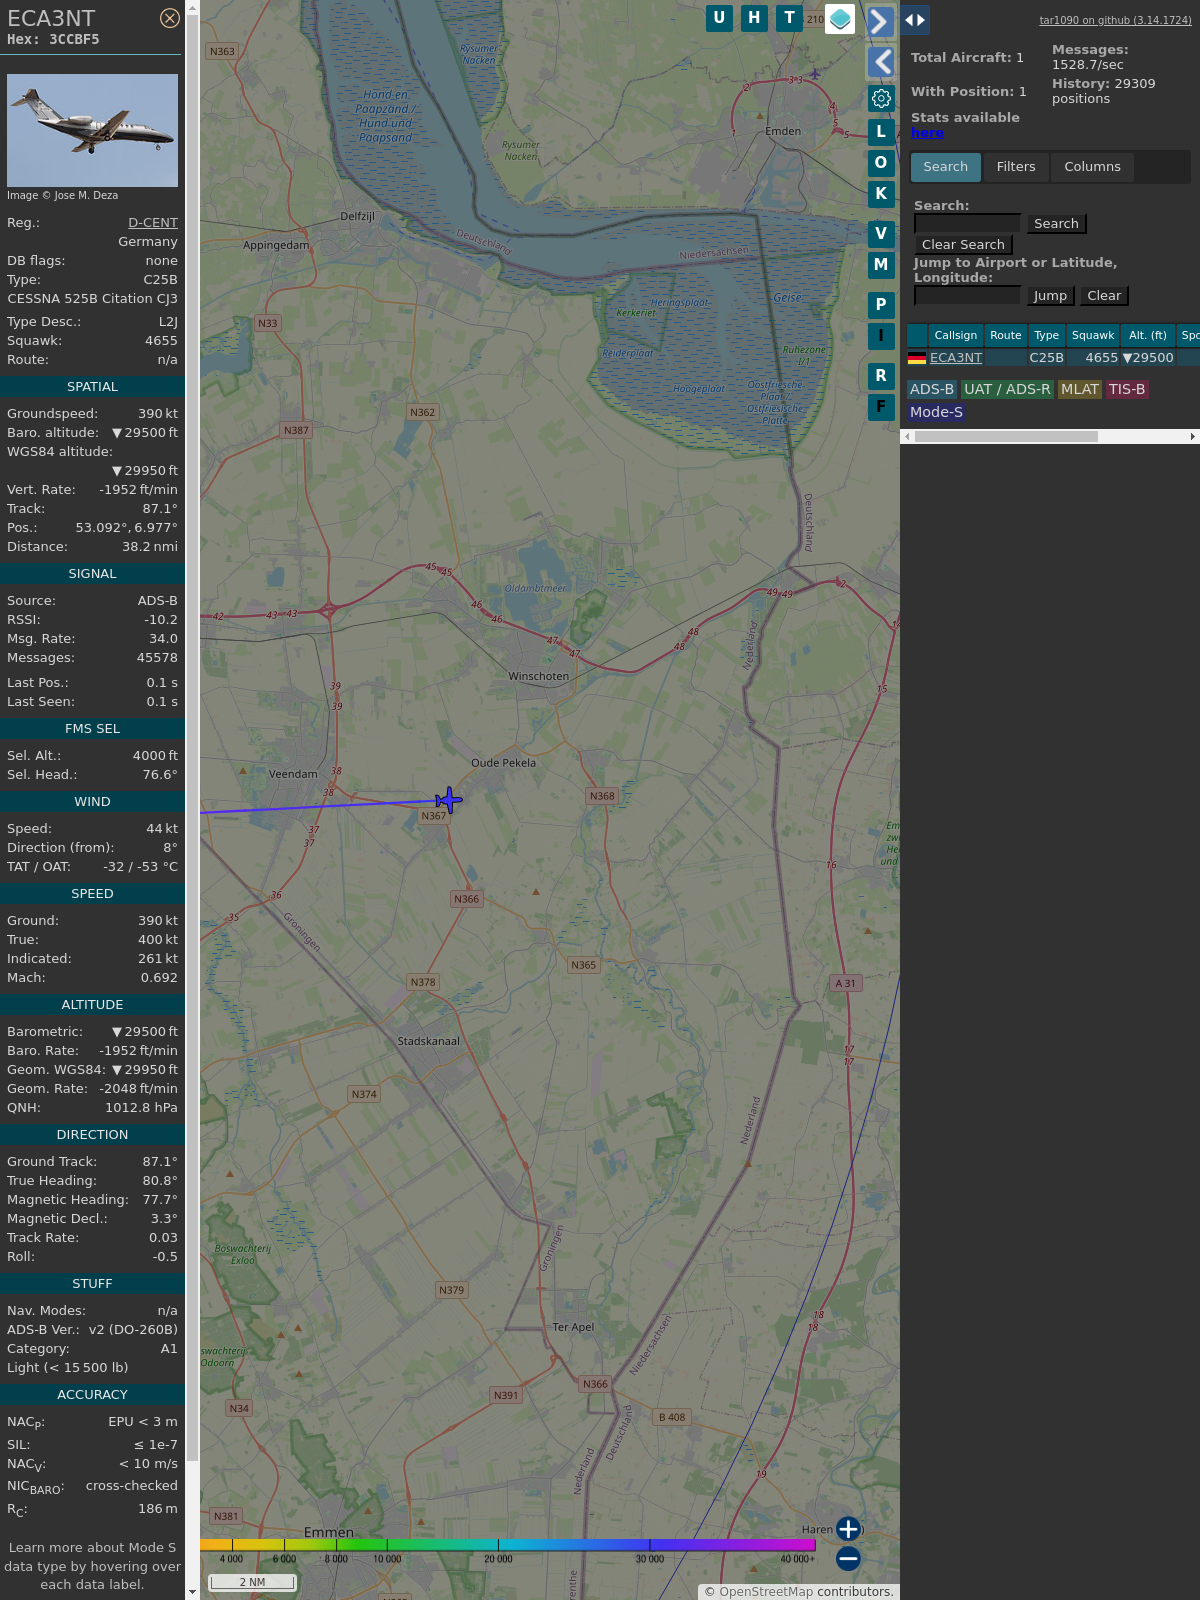Focus the Jump to Airport input field
Screen dimensions: 1200x1600
pyautogui.click(x=967, y=296)
